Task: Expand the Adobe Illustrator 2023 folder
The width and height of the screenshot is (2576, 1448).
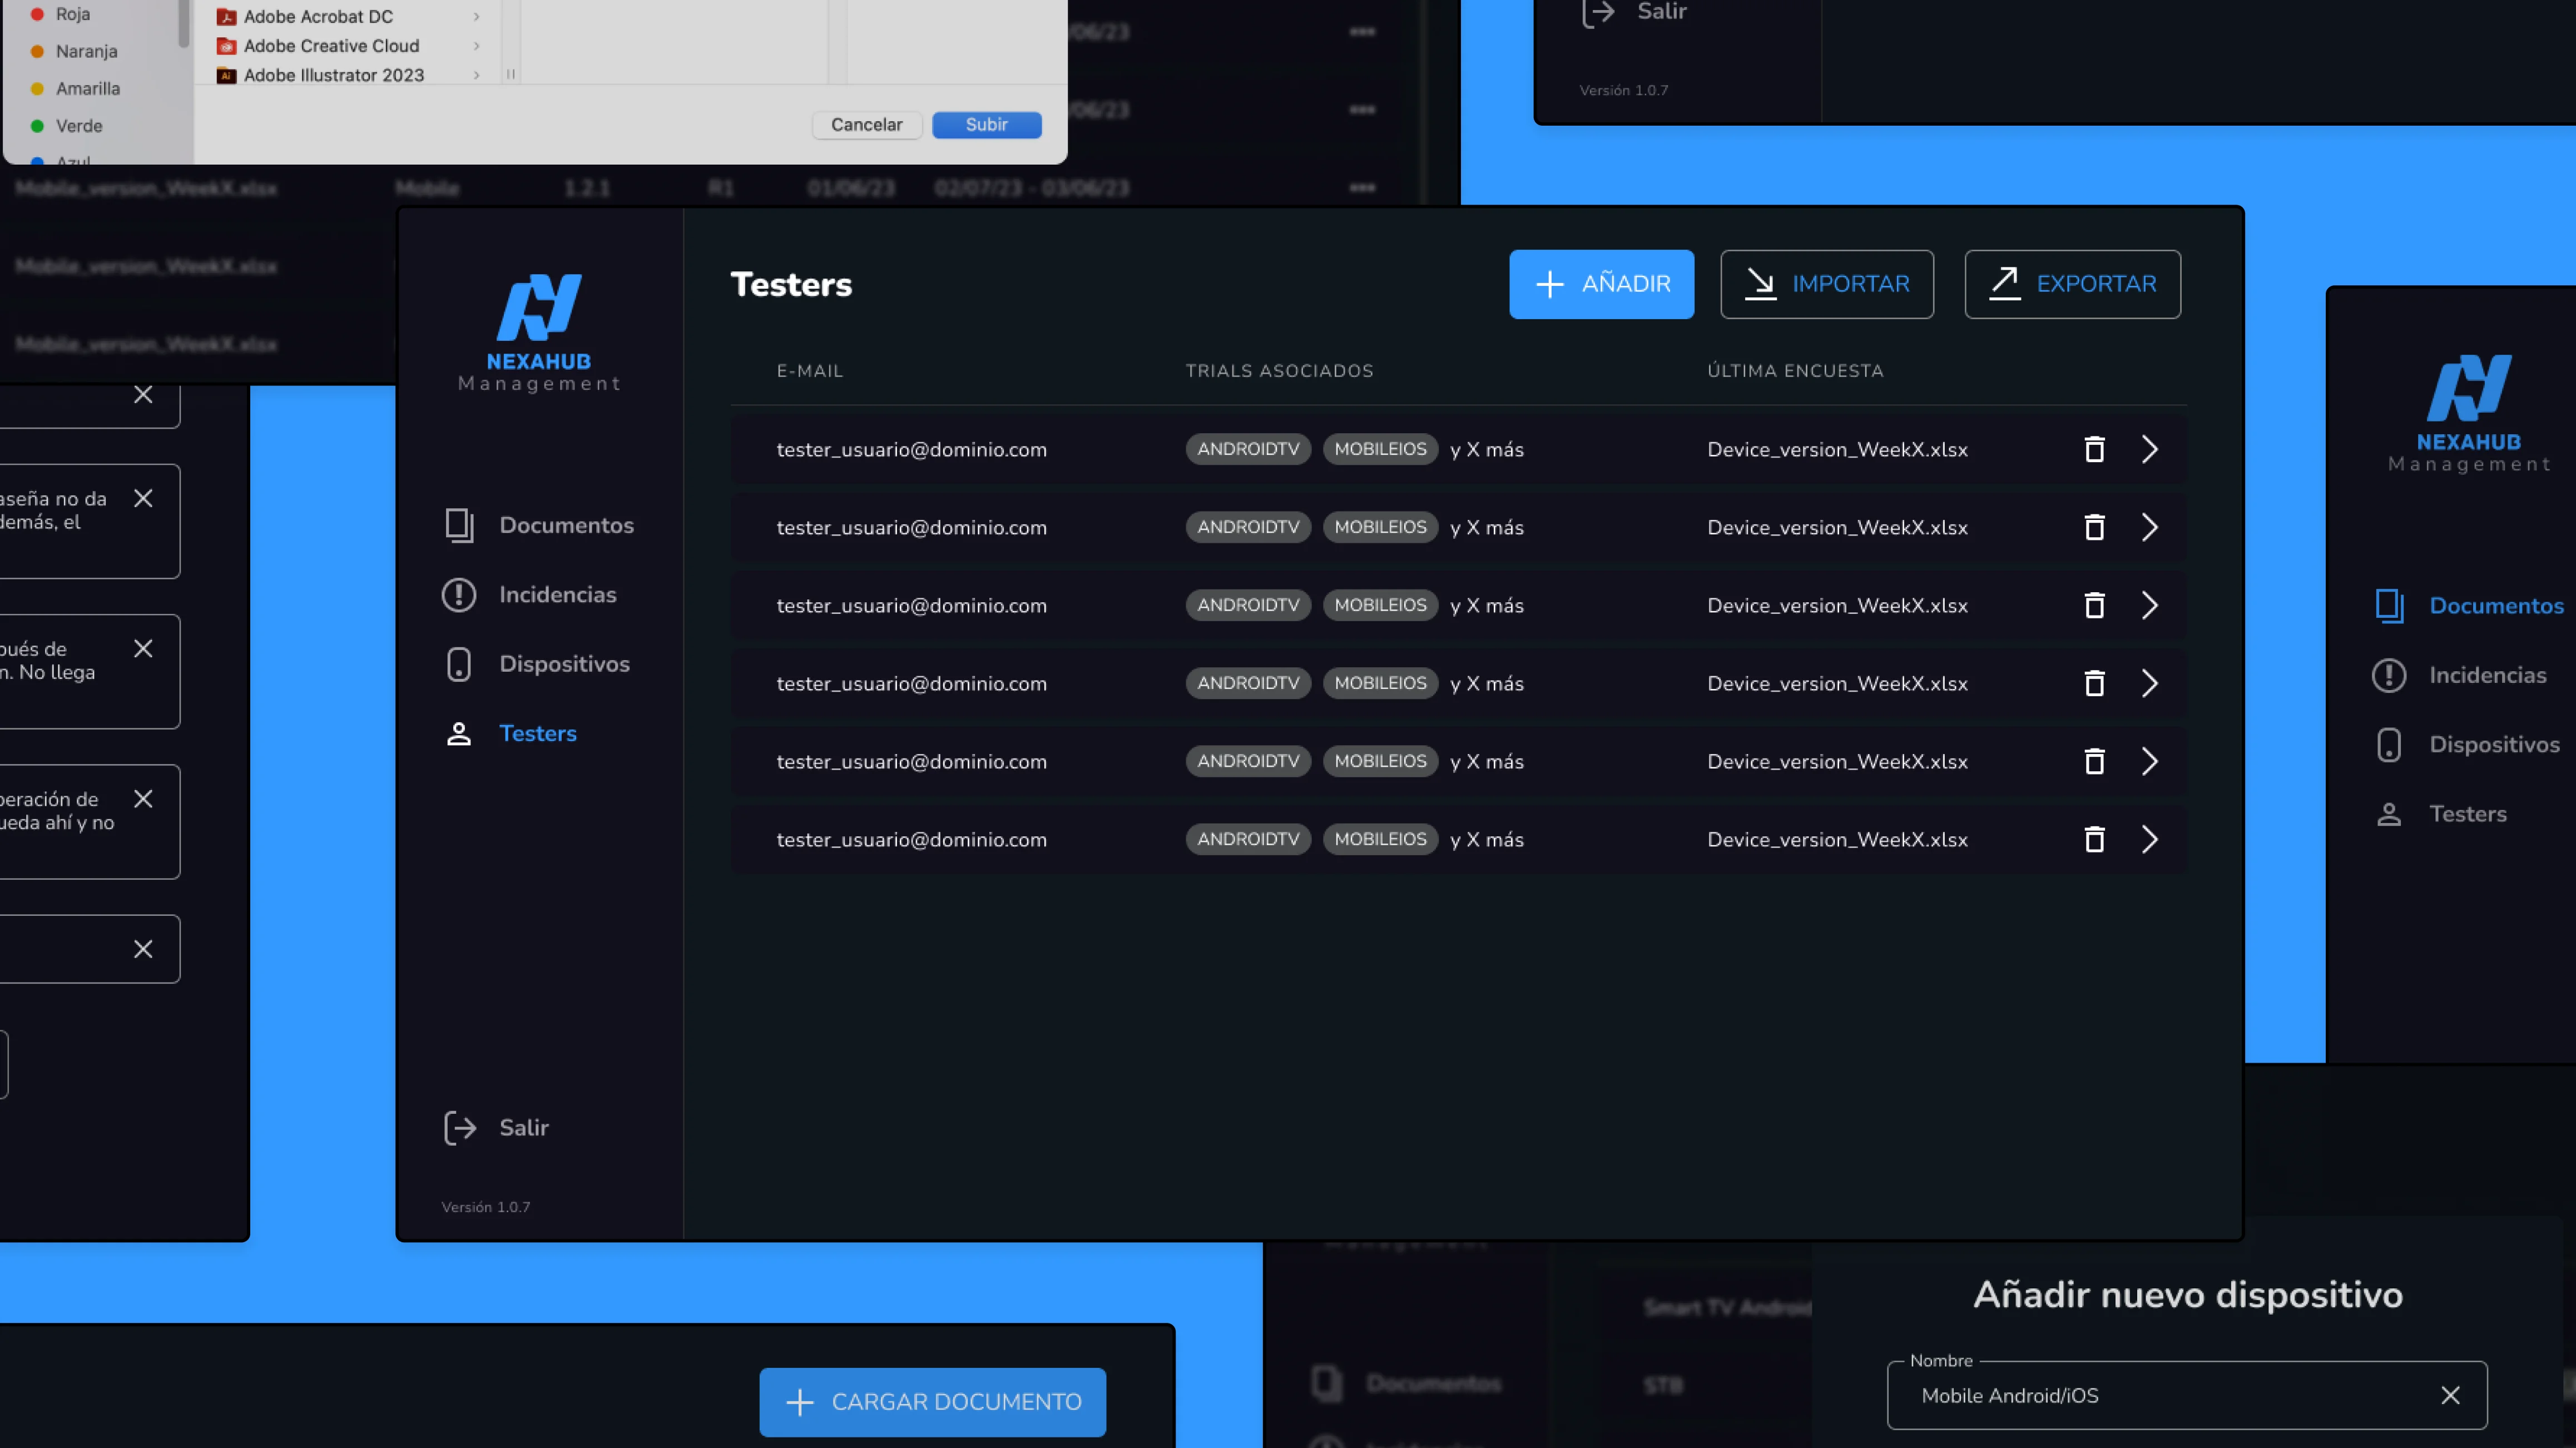Action: click(476, 75)
